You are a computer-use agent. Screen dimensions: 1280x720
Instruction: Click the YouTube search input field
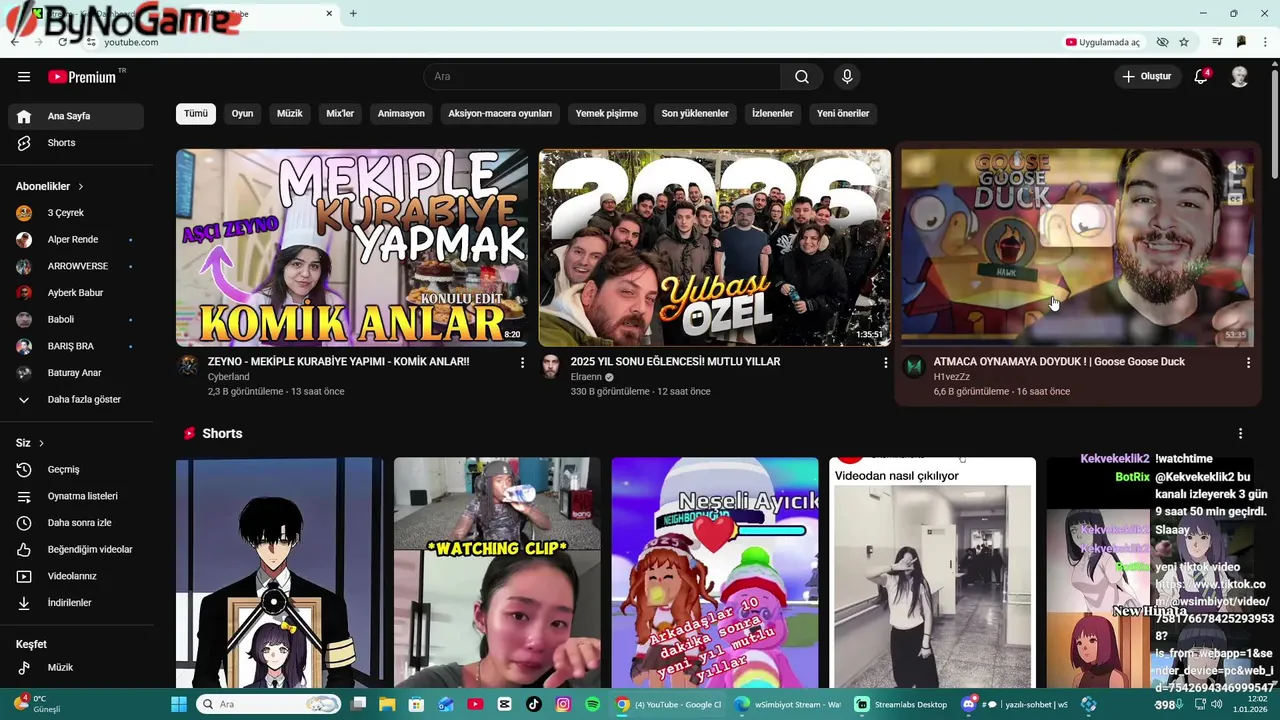pos(602,77)
